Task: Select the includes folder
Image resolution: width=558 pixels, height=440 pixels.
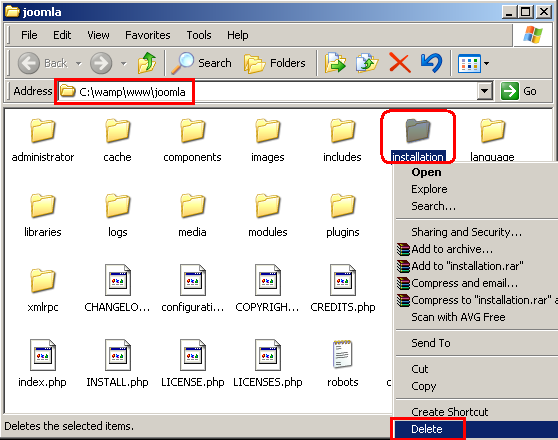Action: [x=342, y=141]
